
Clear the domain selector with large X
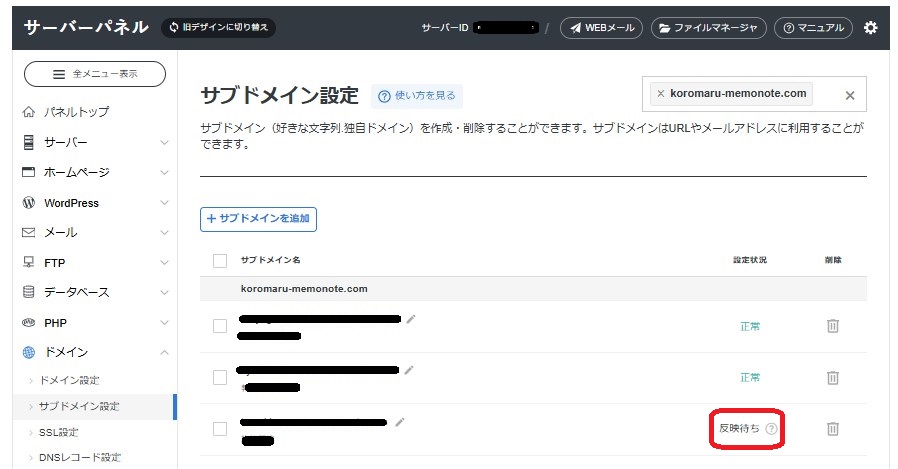coord(850,95)
